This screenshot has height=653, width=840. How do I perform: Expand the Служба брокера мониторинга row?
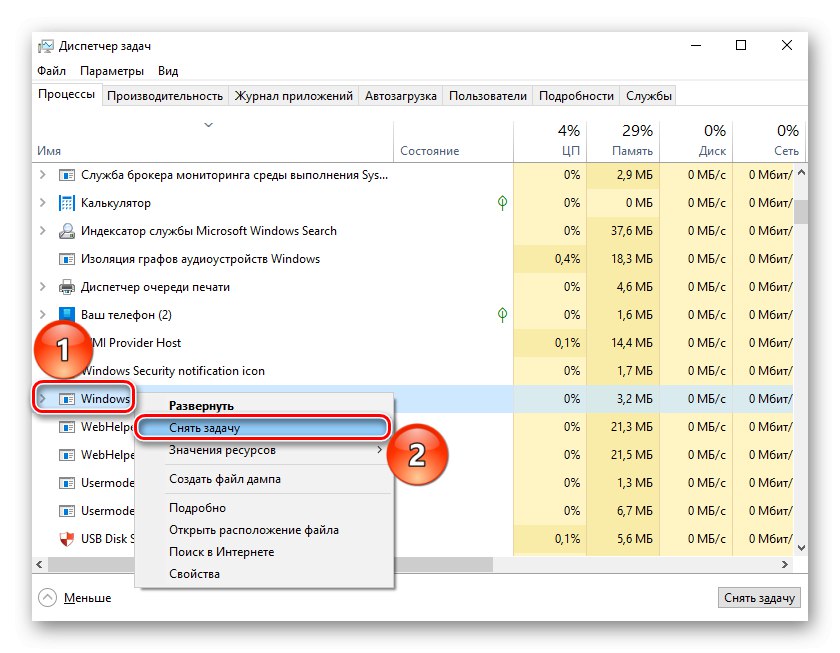click(x=43, y=175)
